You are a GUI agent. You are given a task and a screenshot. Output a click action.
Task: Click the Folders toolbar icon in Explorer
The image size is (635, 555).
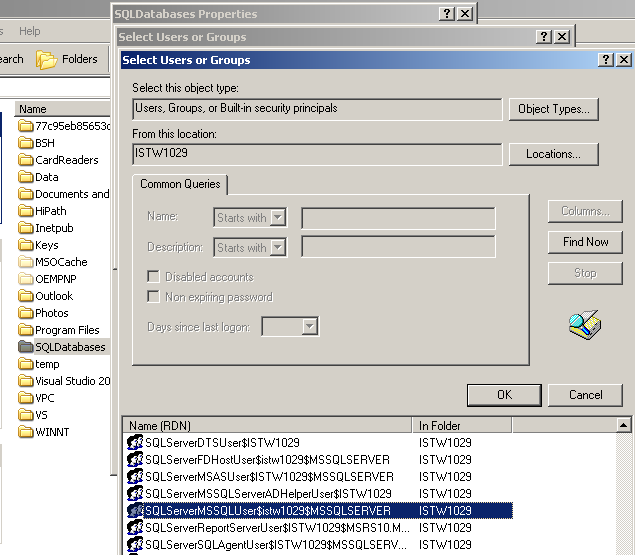pyautogui.click(x=47, y=60)
